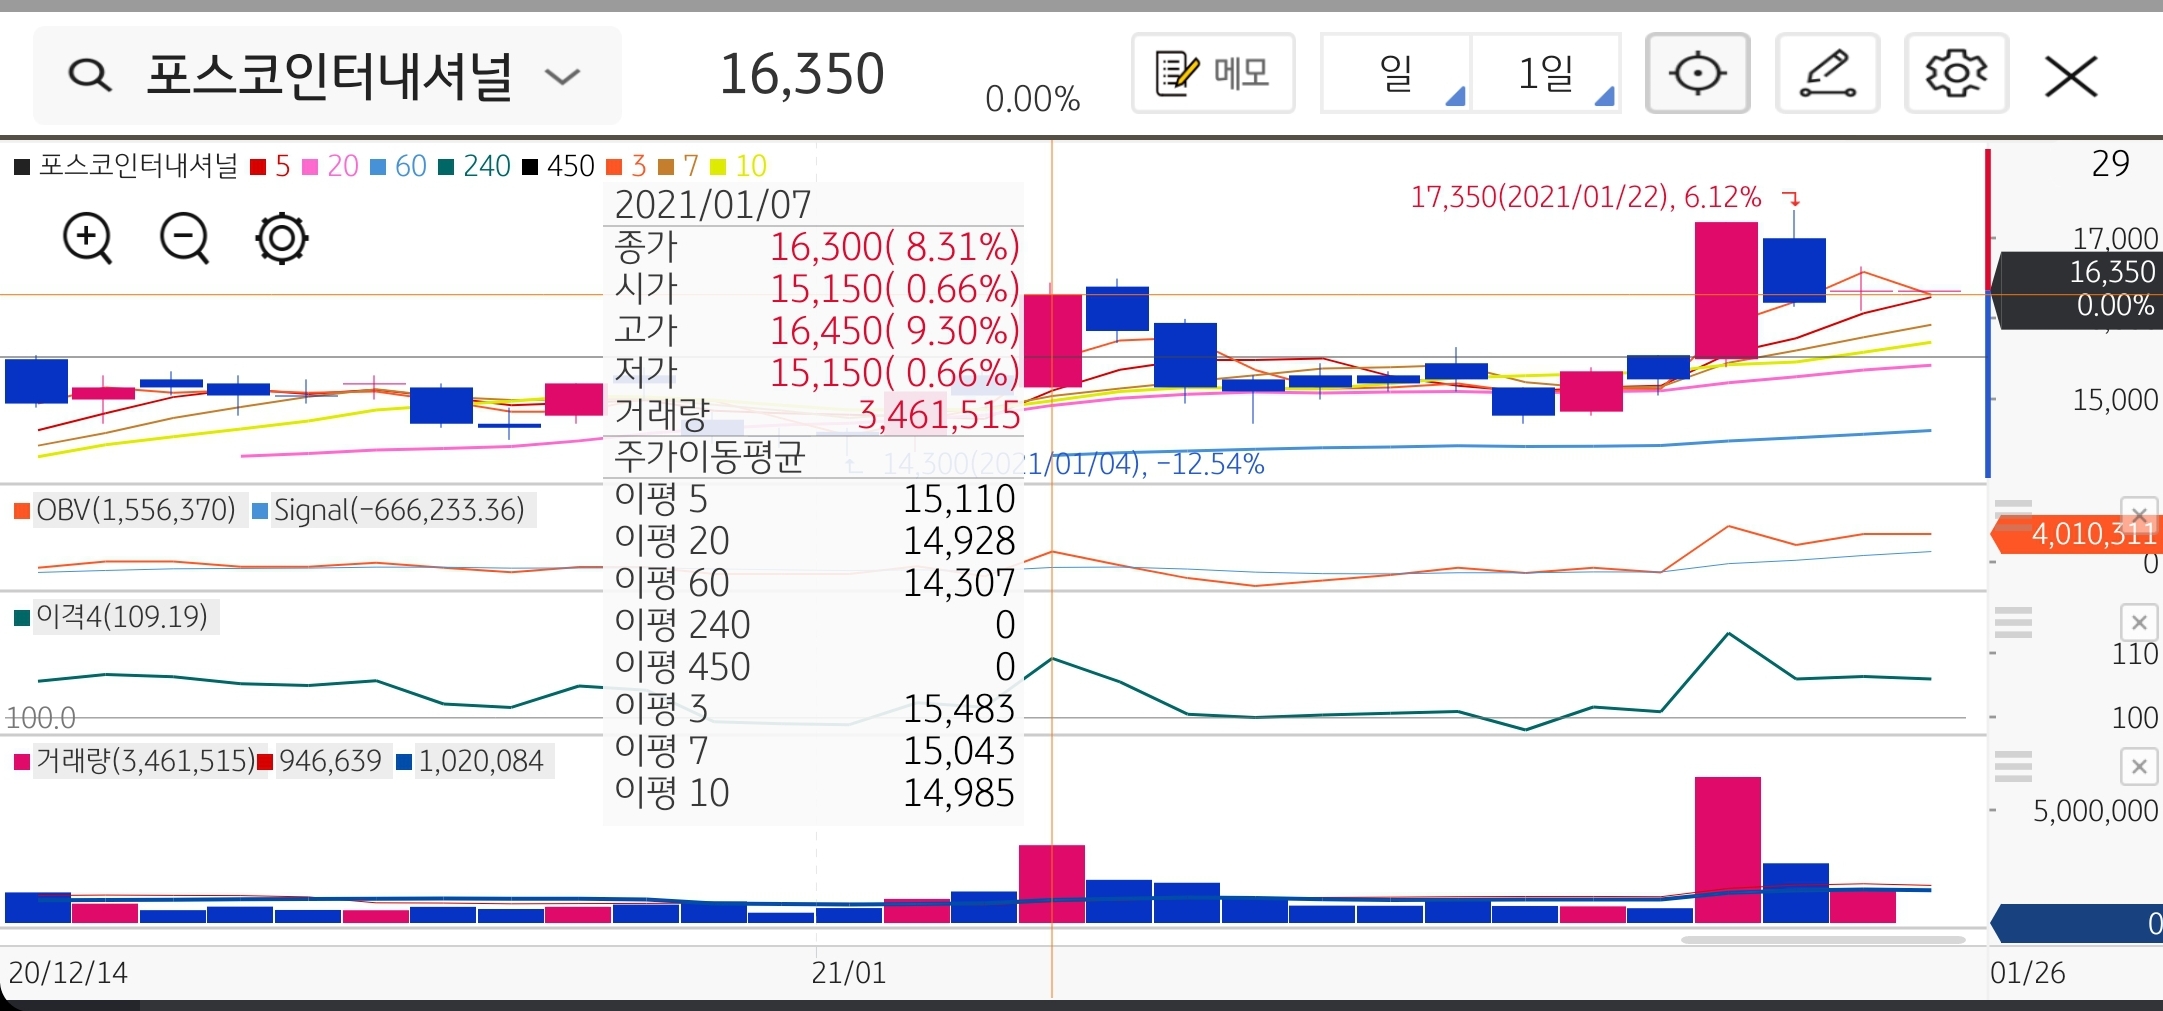2163x1011 pixels.
Task: Open chart settings gear in toolbar
Action: pyautogui.click(x=1956, y=73)
